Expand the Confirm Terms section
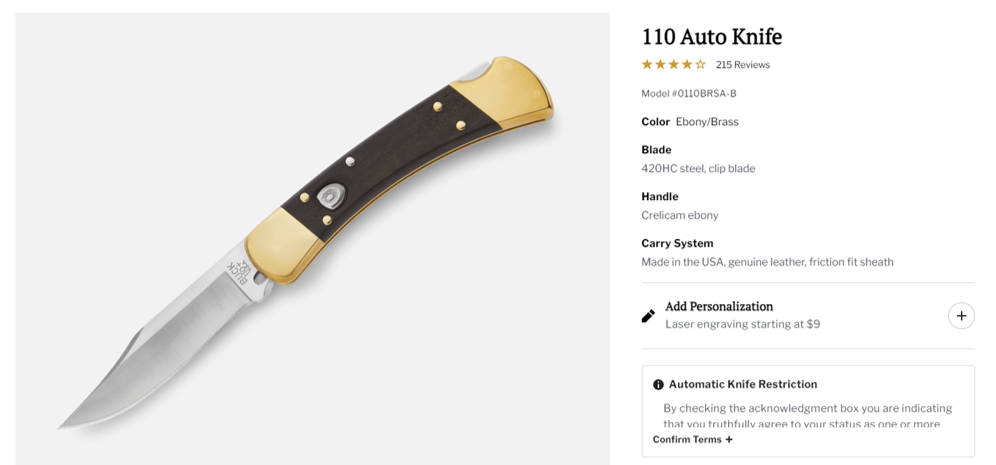 [692, 440]
